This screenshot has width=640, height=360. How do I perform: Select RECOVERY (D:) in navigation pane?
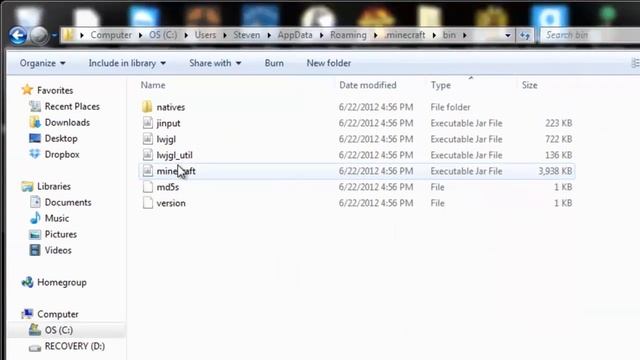[x=75, y=346]
